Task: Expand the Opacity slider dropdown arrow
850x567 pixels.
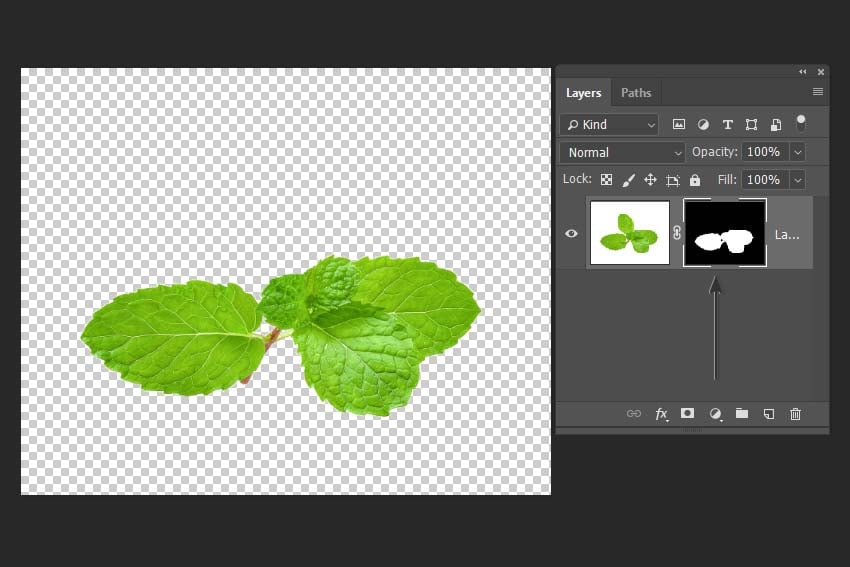Action: click(798, 152)
